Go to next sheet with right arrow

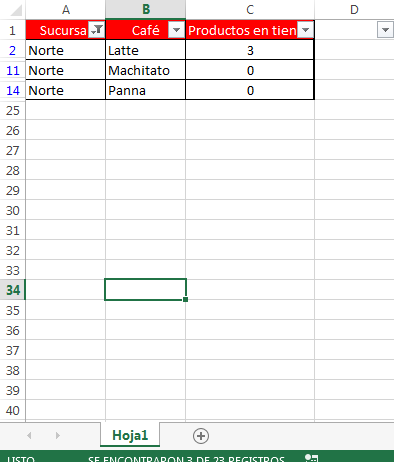[x=58, y=435]
